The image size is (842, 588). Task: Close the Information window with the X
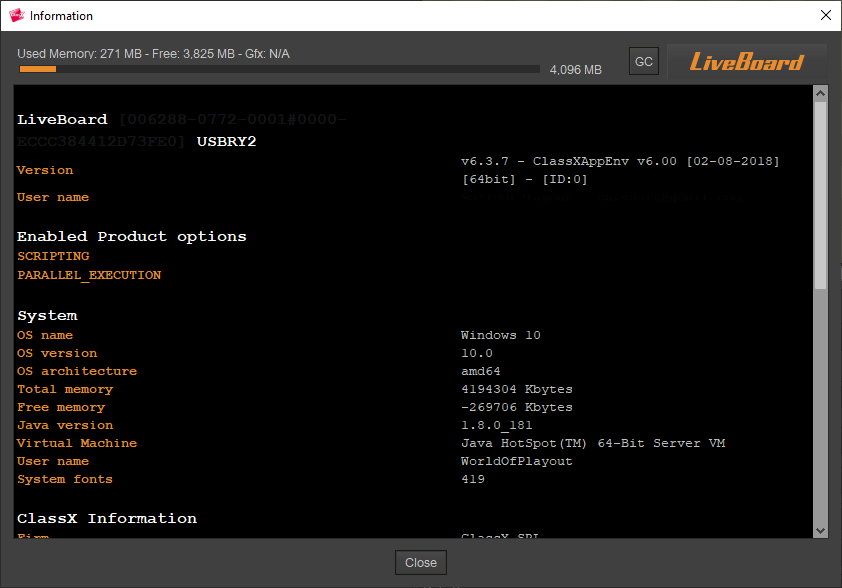click(x=825, y=16)
